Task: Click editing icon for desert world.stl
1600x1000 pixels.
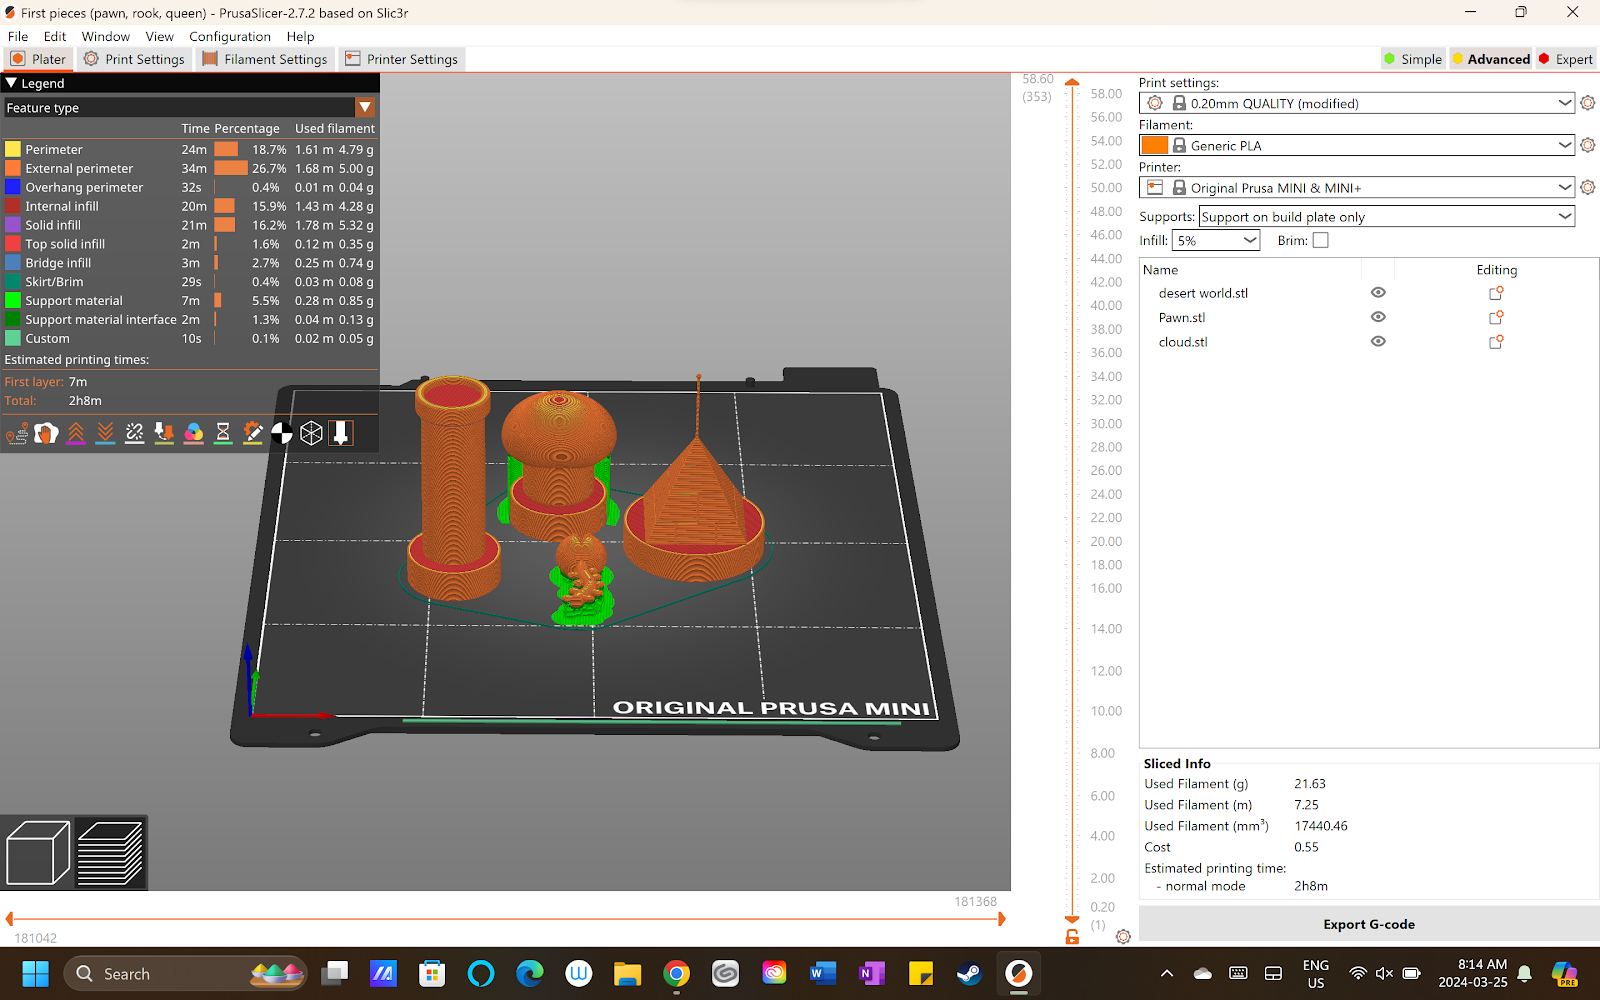Action: pyautogui.click(x=1496, y=293)
